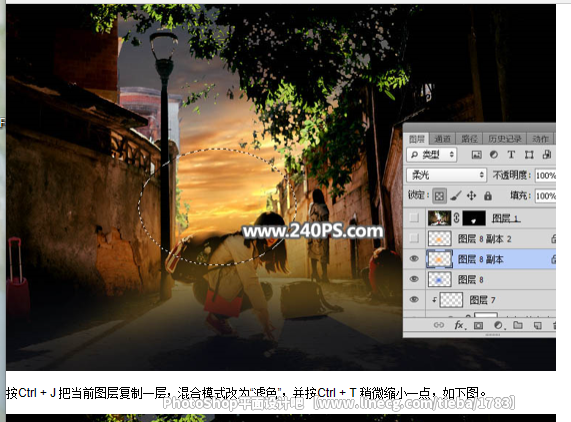This screenshot has height=422, width=571.
Task: Create a new layer icon
Action: point(537,325)
